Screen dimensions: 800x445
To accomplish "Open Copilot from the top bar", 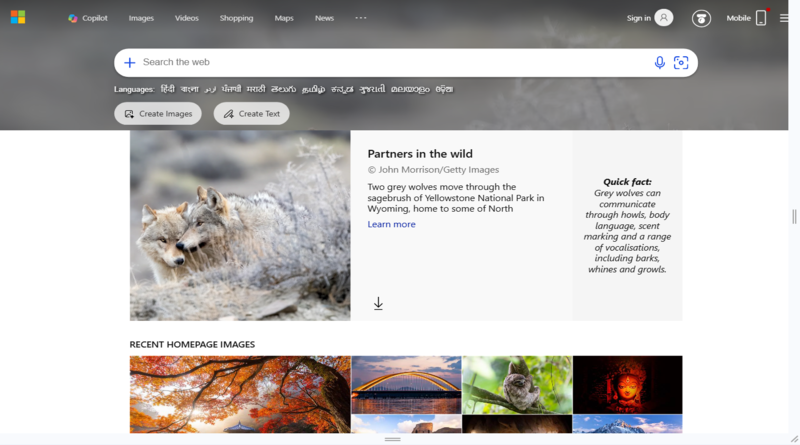I will click(x=88, y=18).
